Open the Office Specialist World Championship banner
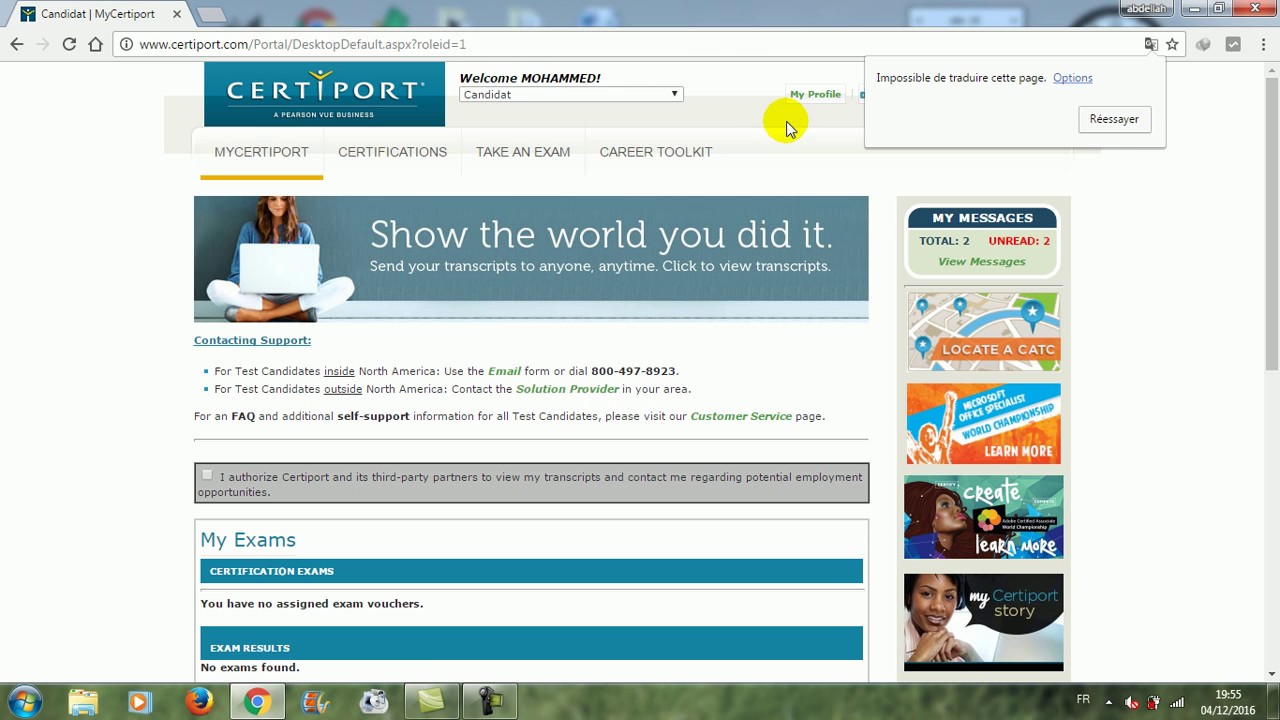Viewport: 1280px width, 720px height. [x=984, y=424]
